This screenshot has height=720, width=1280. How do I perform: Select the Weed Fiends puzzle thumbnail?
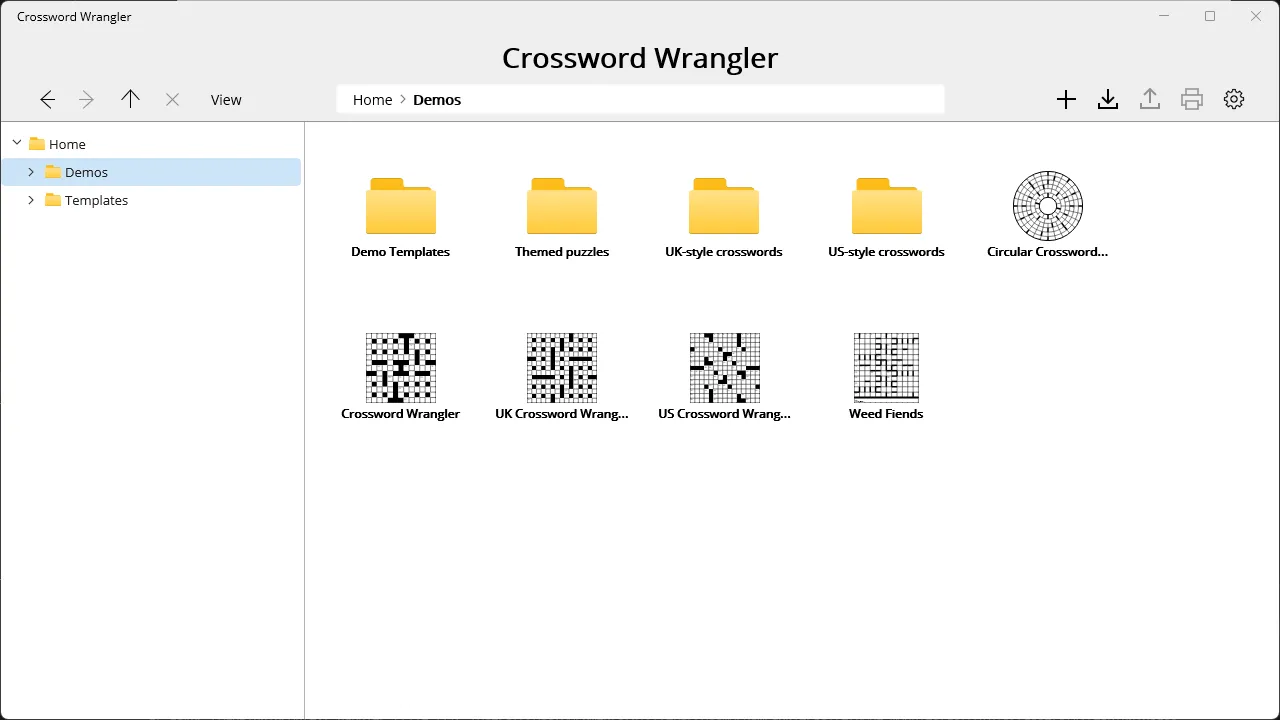point(886,368)
